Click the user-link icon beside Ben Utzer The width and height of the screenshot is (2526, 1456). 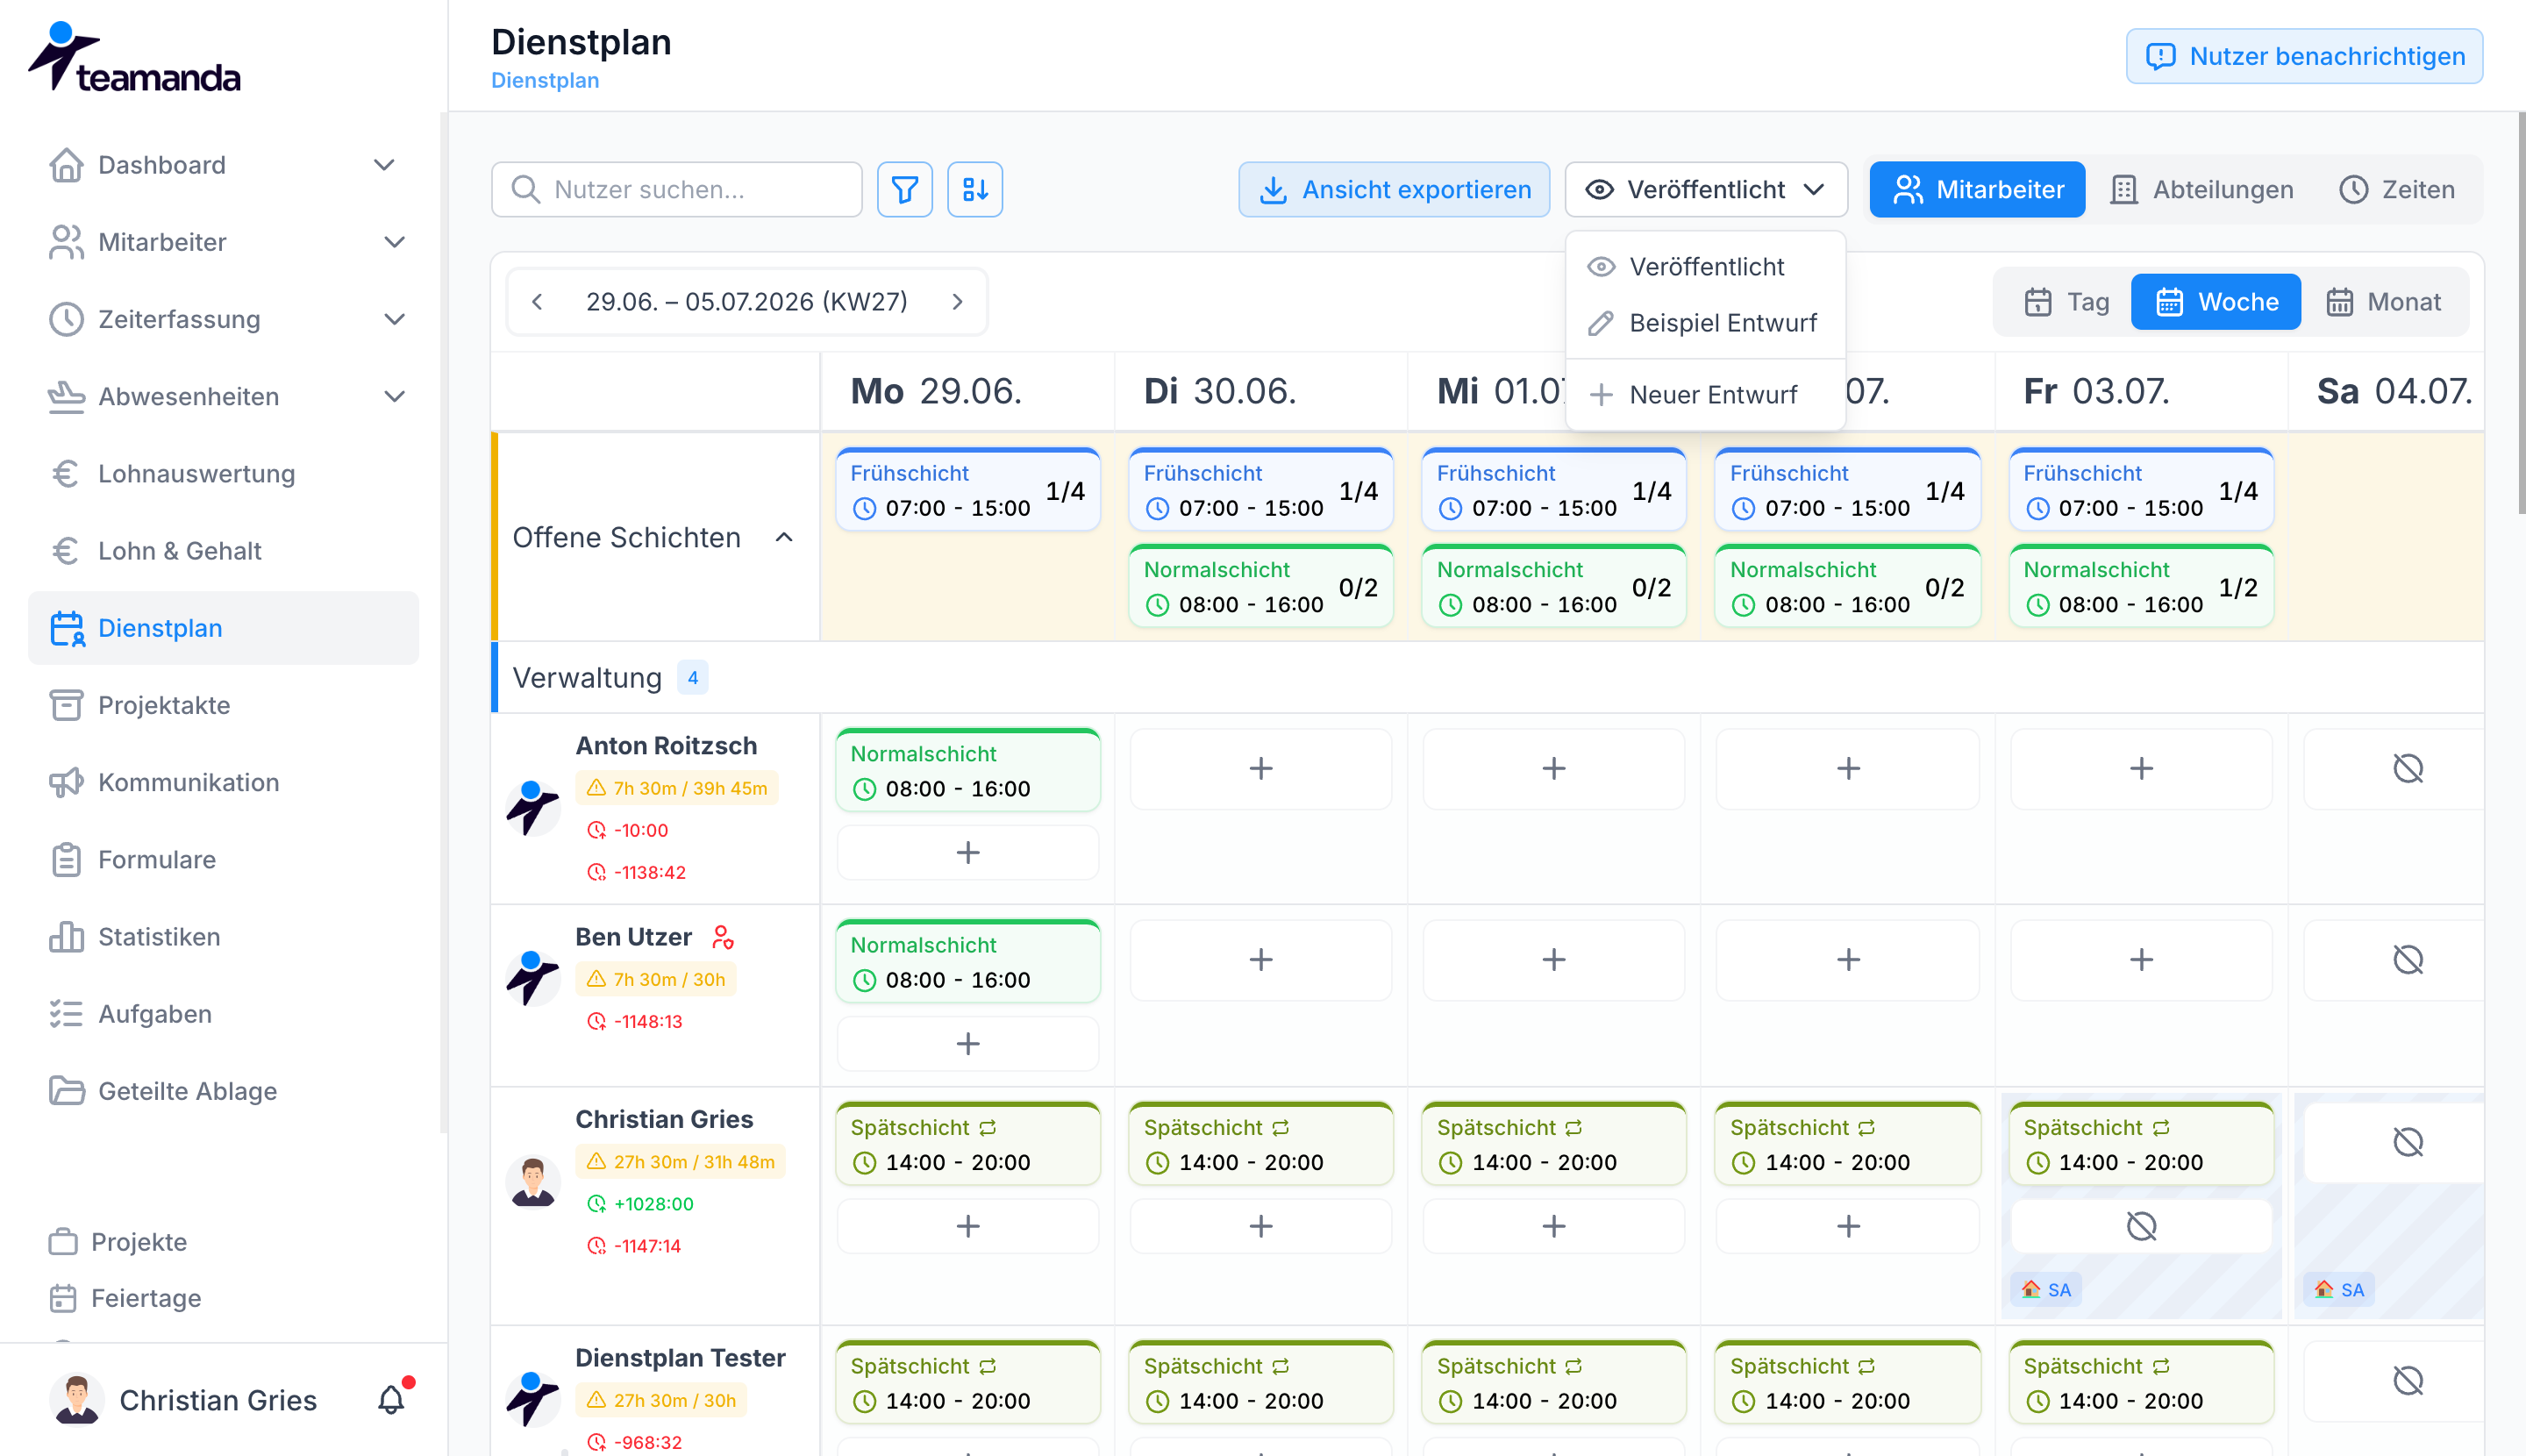(x=722, y=937)
